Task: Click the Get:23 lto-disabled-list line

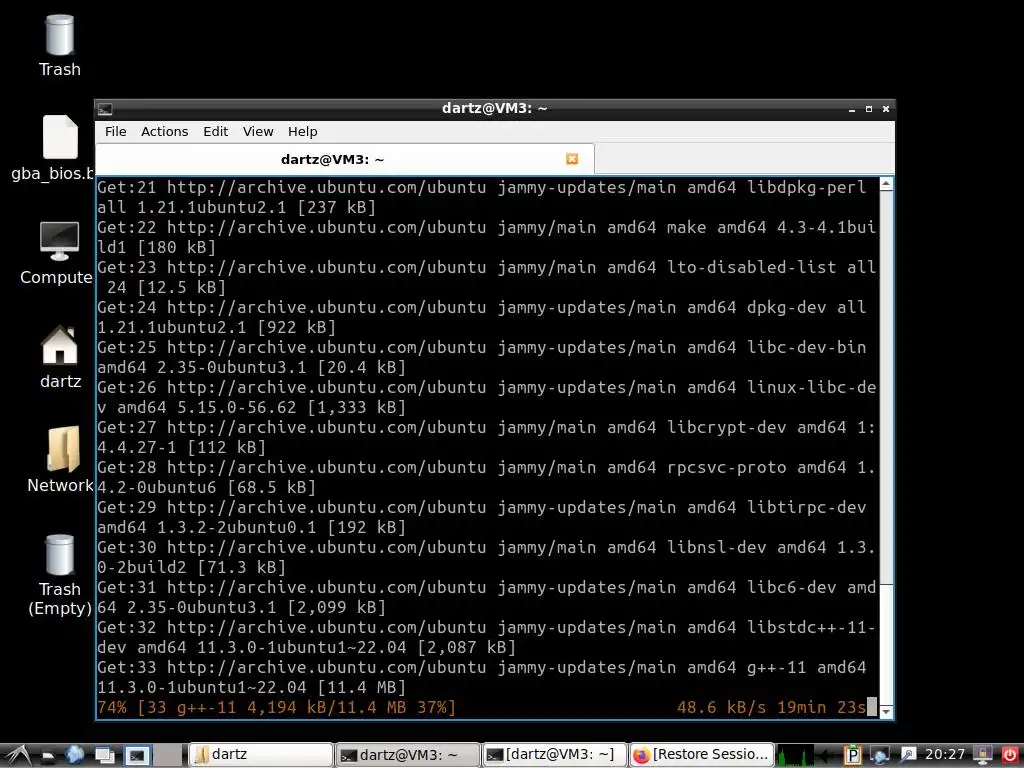Action: 487,277
